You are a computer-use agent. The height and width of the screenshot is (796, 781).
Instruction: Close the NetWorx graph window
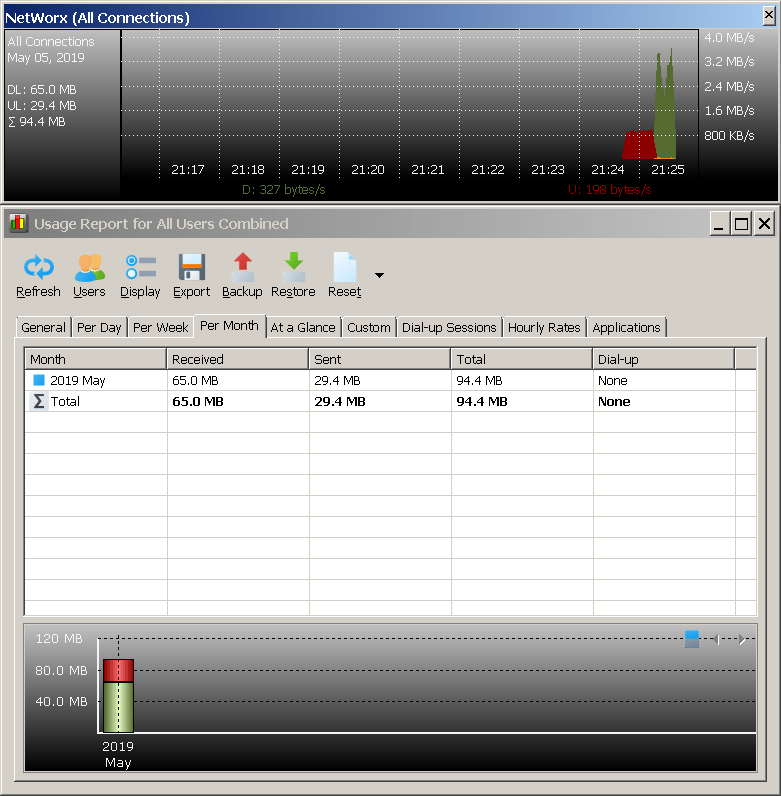click(x=769, y=16)
